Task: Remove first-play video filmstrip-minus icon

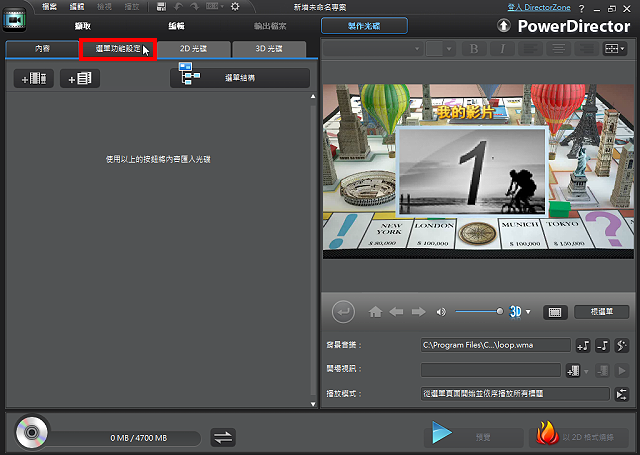Action: tap(602, 371)
